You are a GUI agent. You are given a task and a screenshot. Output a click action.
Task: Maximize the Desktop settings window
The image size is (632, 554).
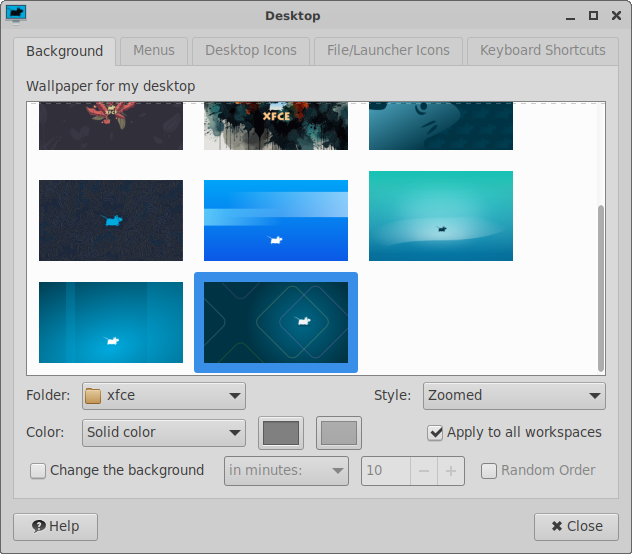[x=593, y=16]
